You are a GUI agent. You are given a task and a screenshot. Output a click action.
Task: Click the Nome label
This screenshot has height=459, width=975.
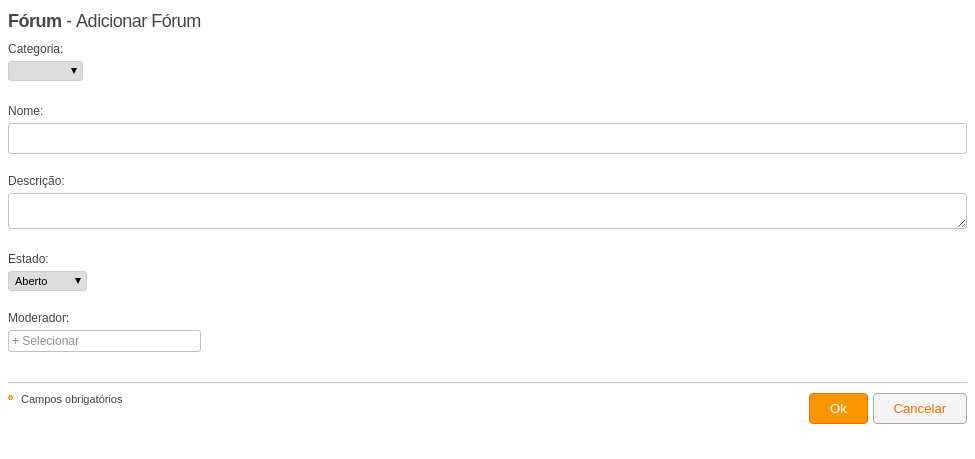(x=25, y=111)
